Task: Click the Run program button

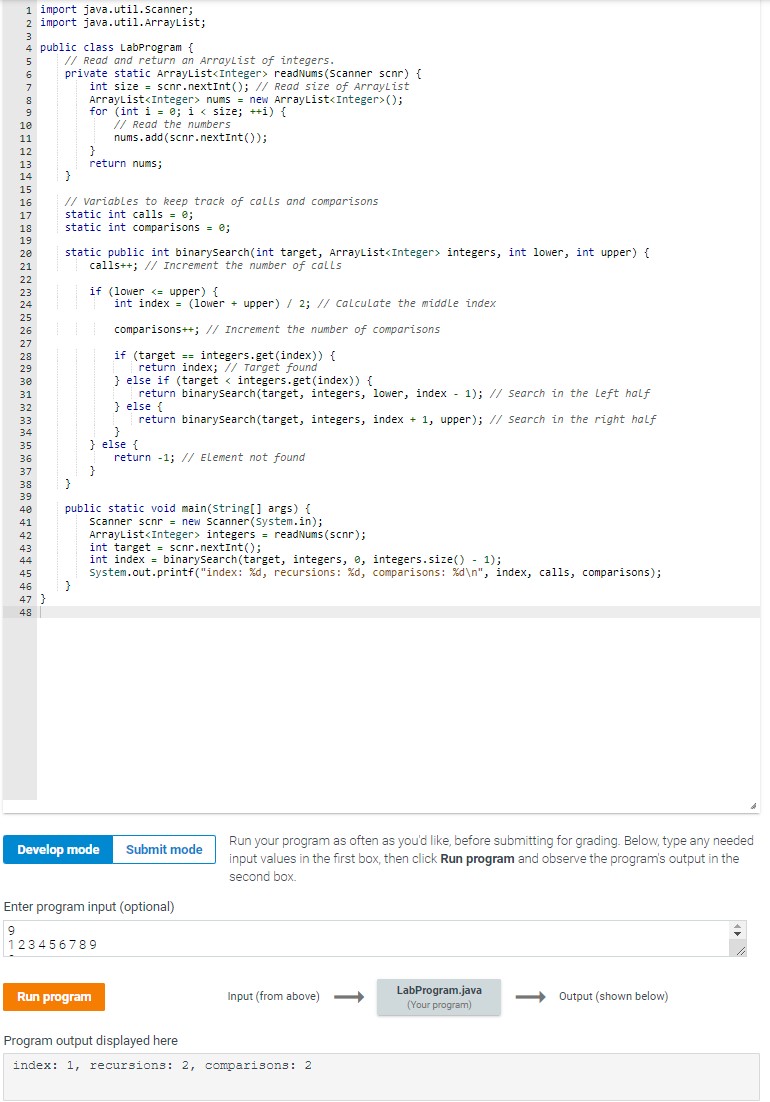Action: 54,997
